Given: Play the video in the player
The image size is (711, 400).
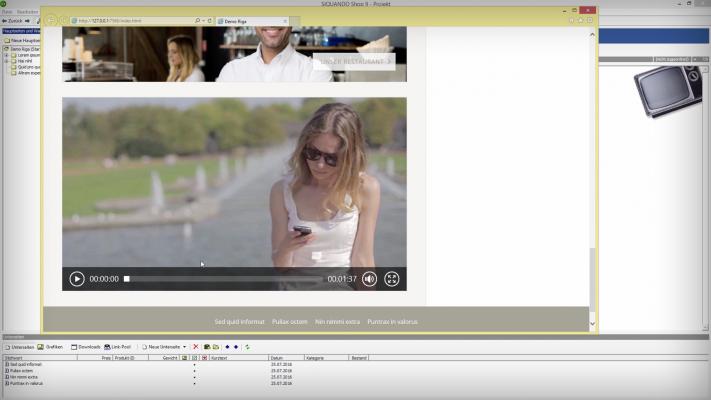Looking at the screenshot, I should pyautogui.click(x=77, y=279).
